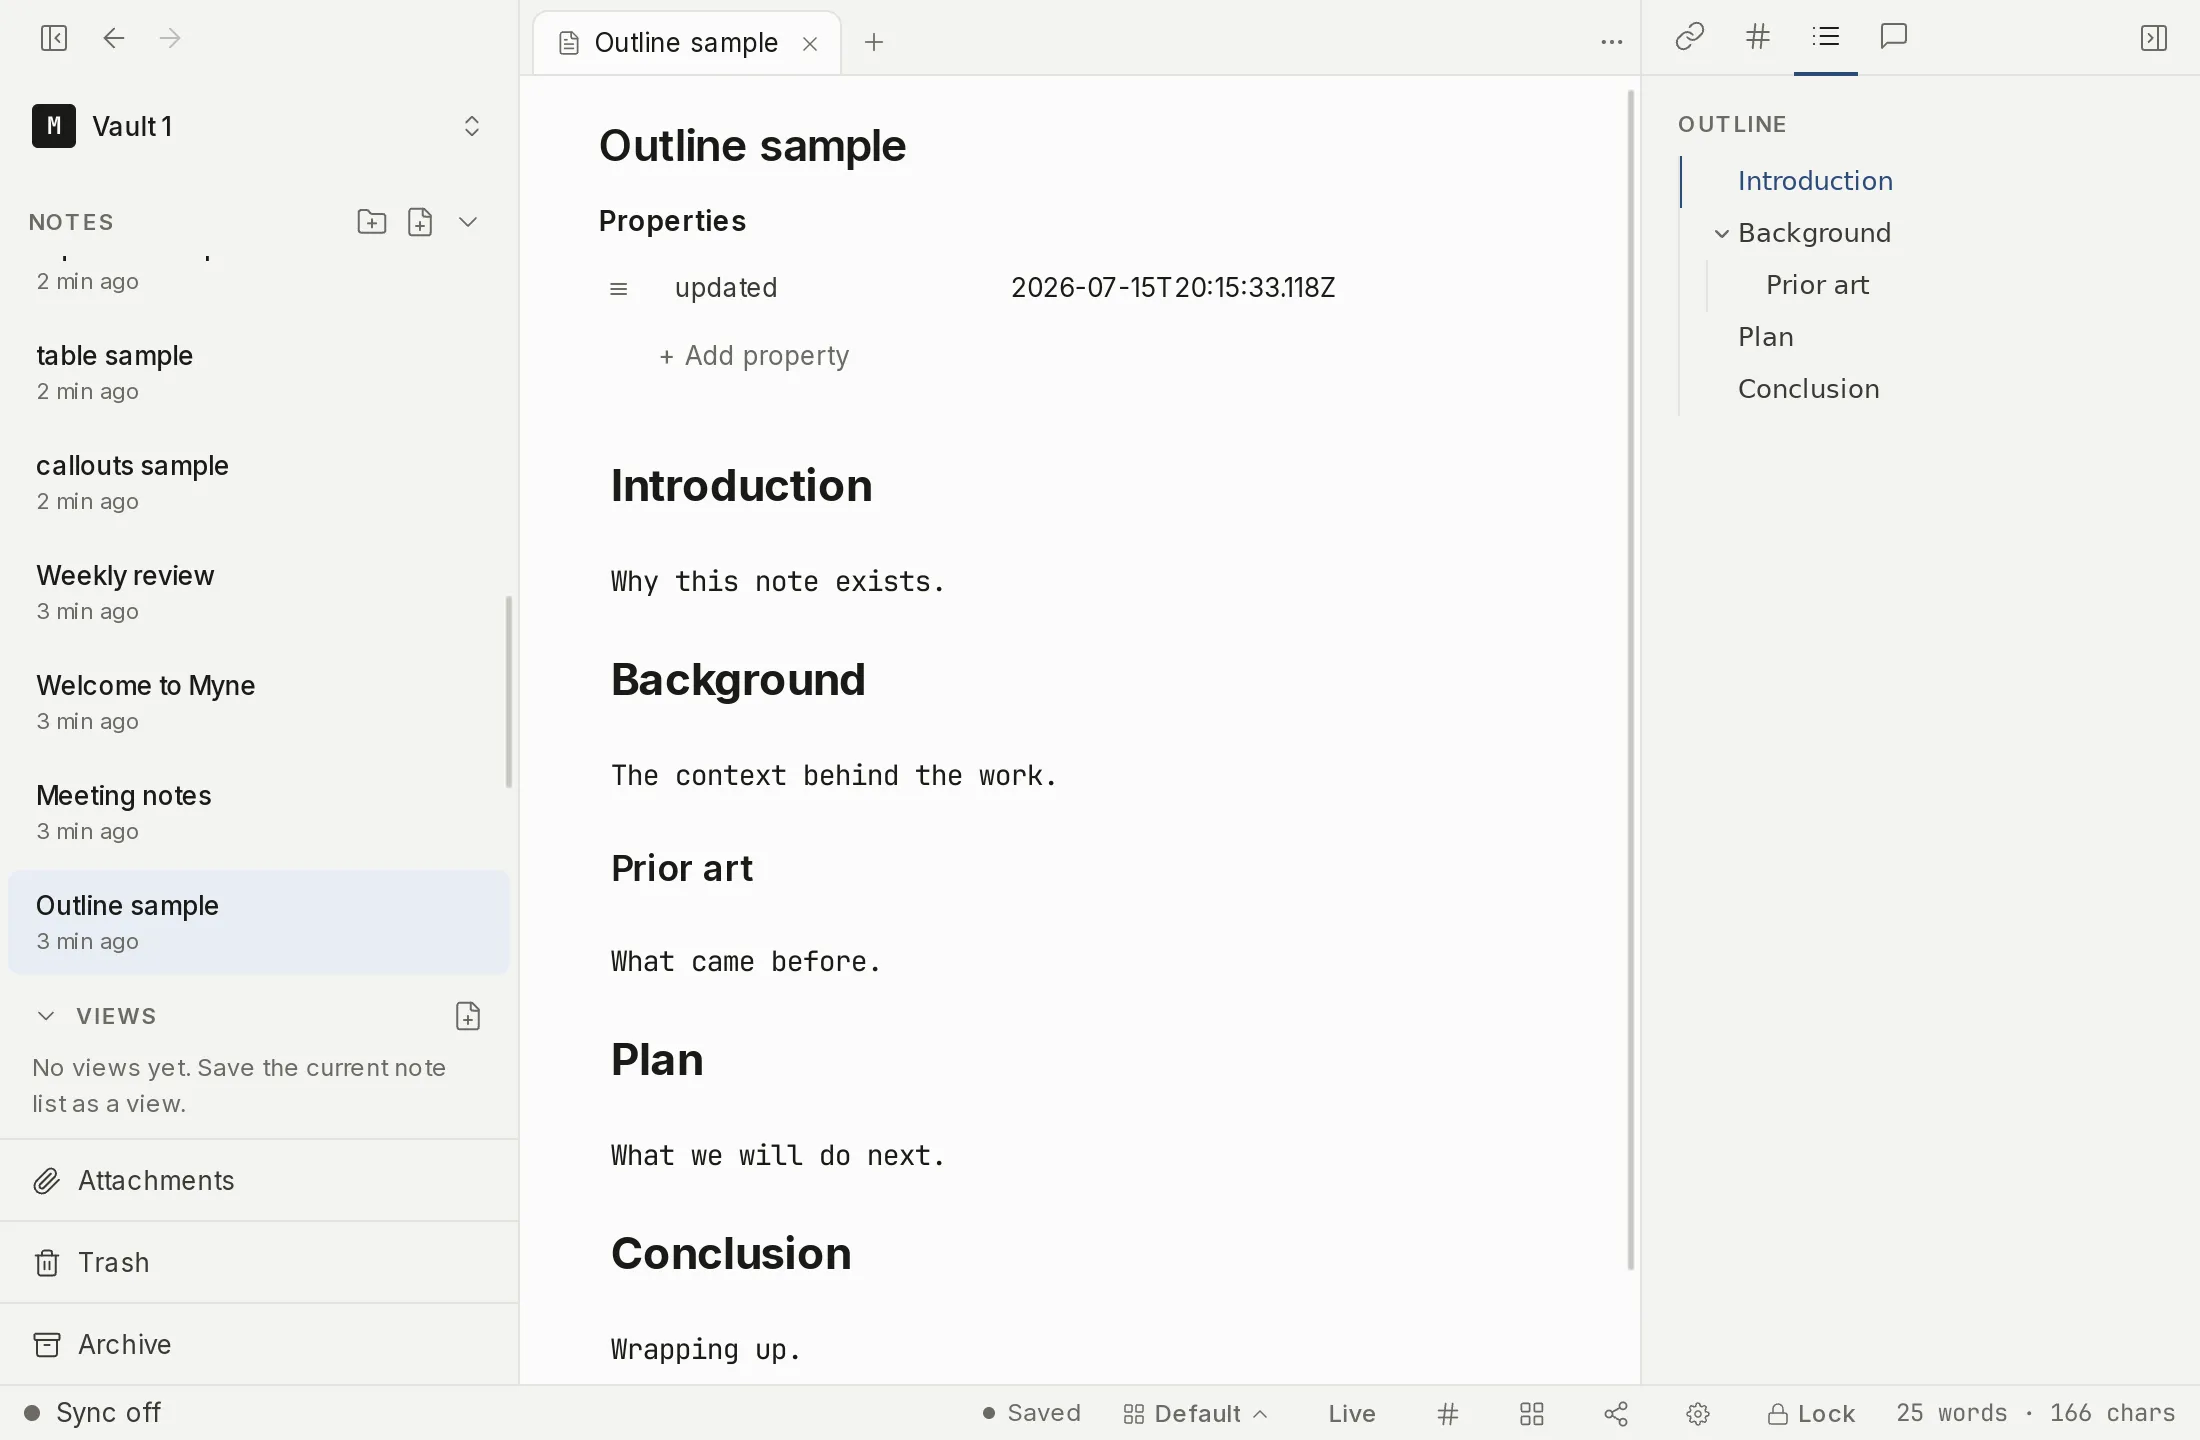Open a new tab with plus
Screen dimensions: 2200x1440
coord(874,42)
